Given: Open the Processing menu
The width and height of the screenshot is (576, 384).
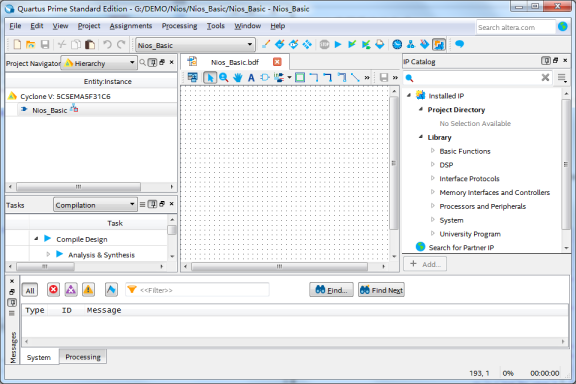Looking at the screenshot, I should [179, 26].
